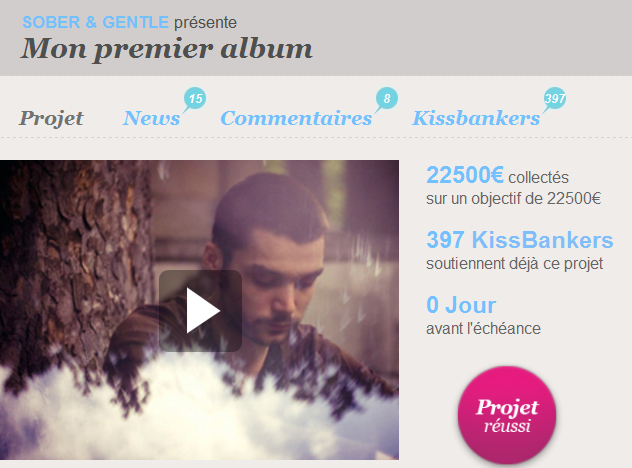Click the soutiennent déjà ce projet text
This screenshot has height=468, width=632.
(515, 264)
